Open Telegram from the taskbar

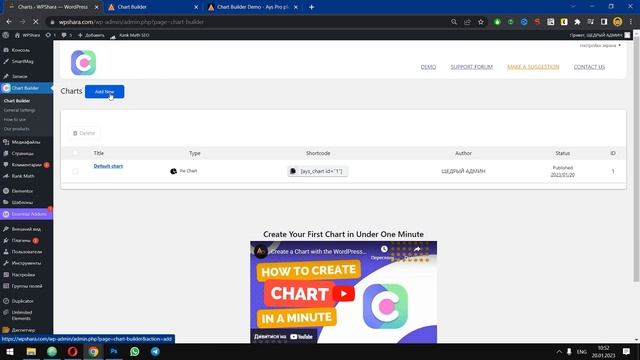tap(155, 351)
